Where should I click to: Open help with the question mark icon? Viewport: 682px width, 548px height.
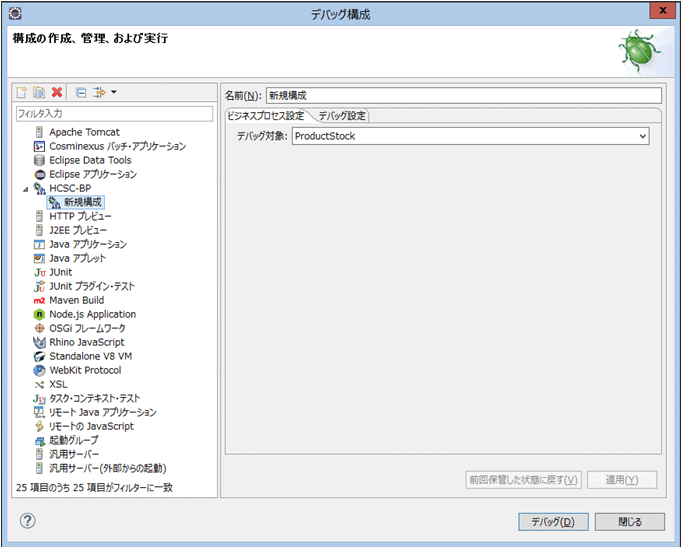pos(27,521)
